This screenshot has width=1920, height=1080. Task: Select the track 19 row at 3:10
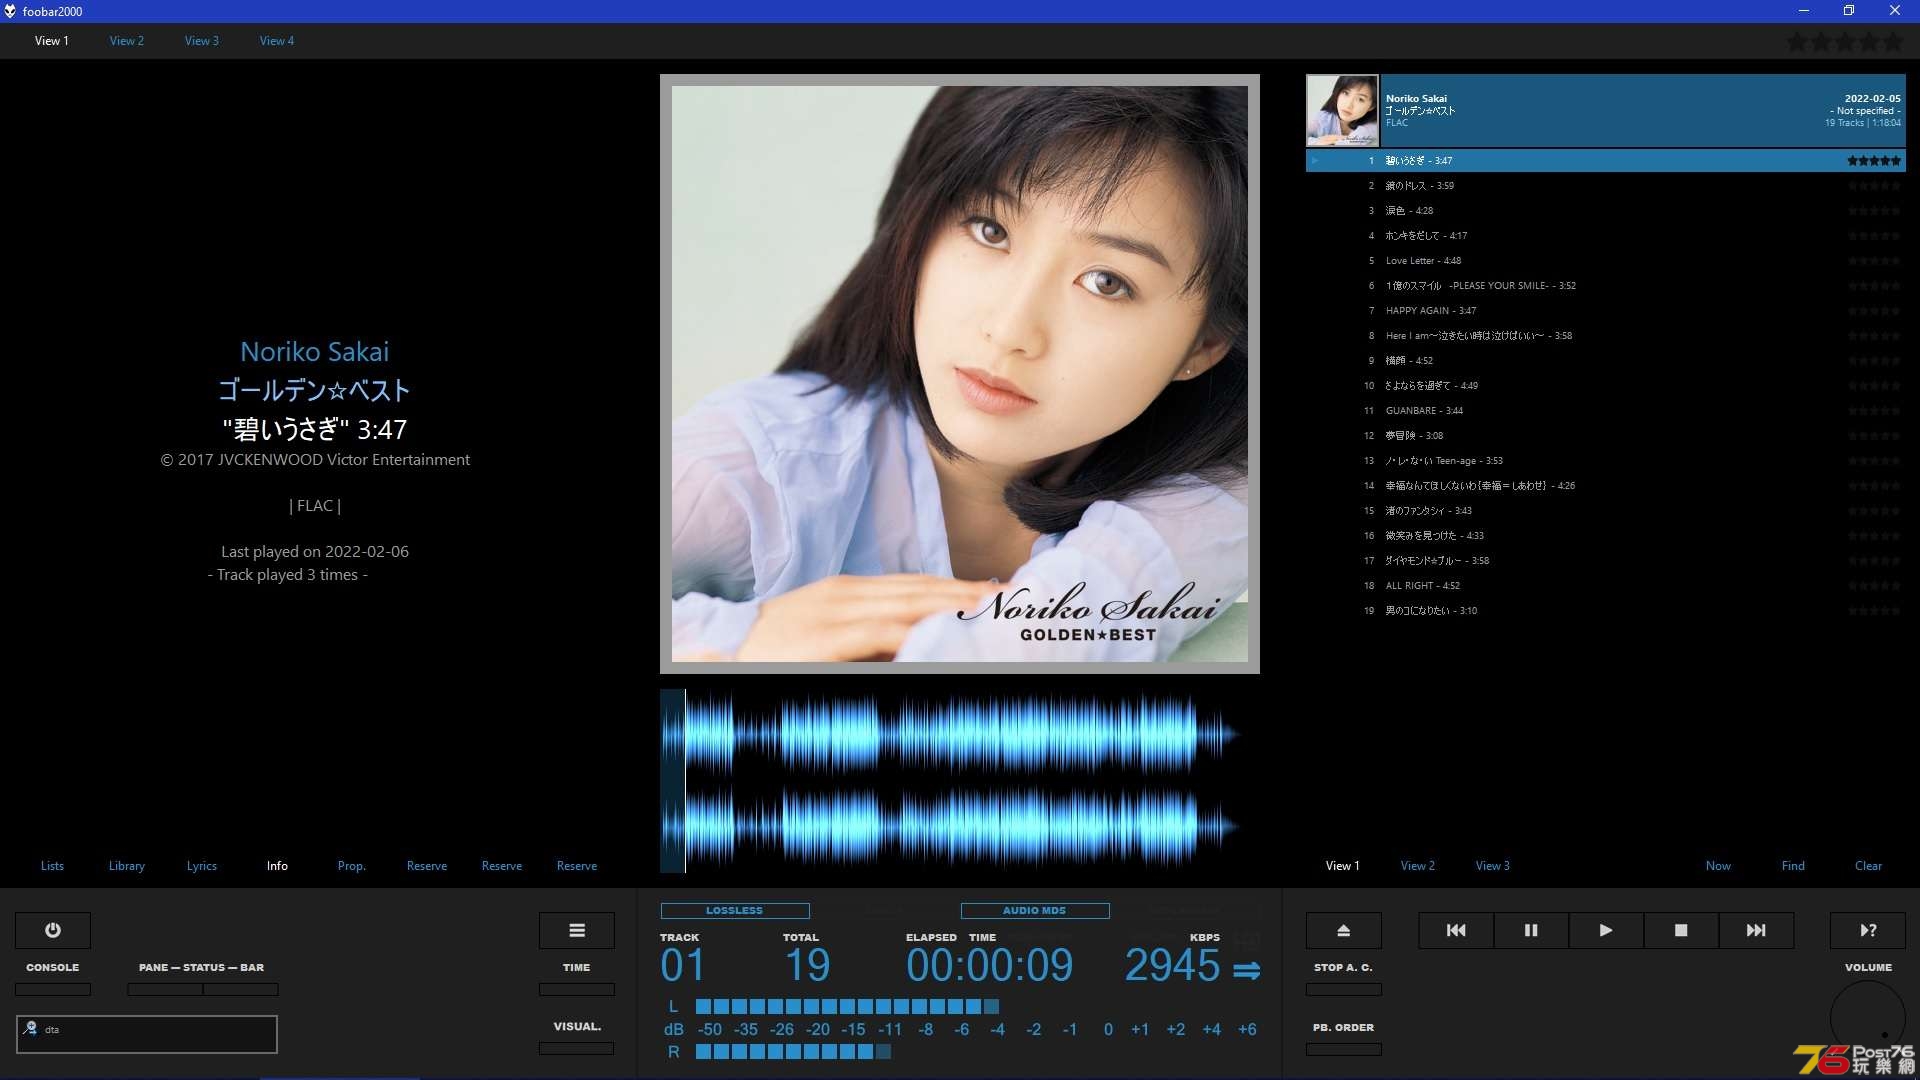click(x=1606, y=610)
